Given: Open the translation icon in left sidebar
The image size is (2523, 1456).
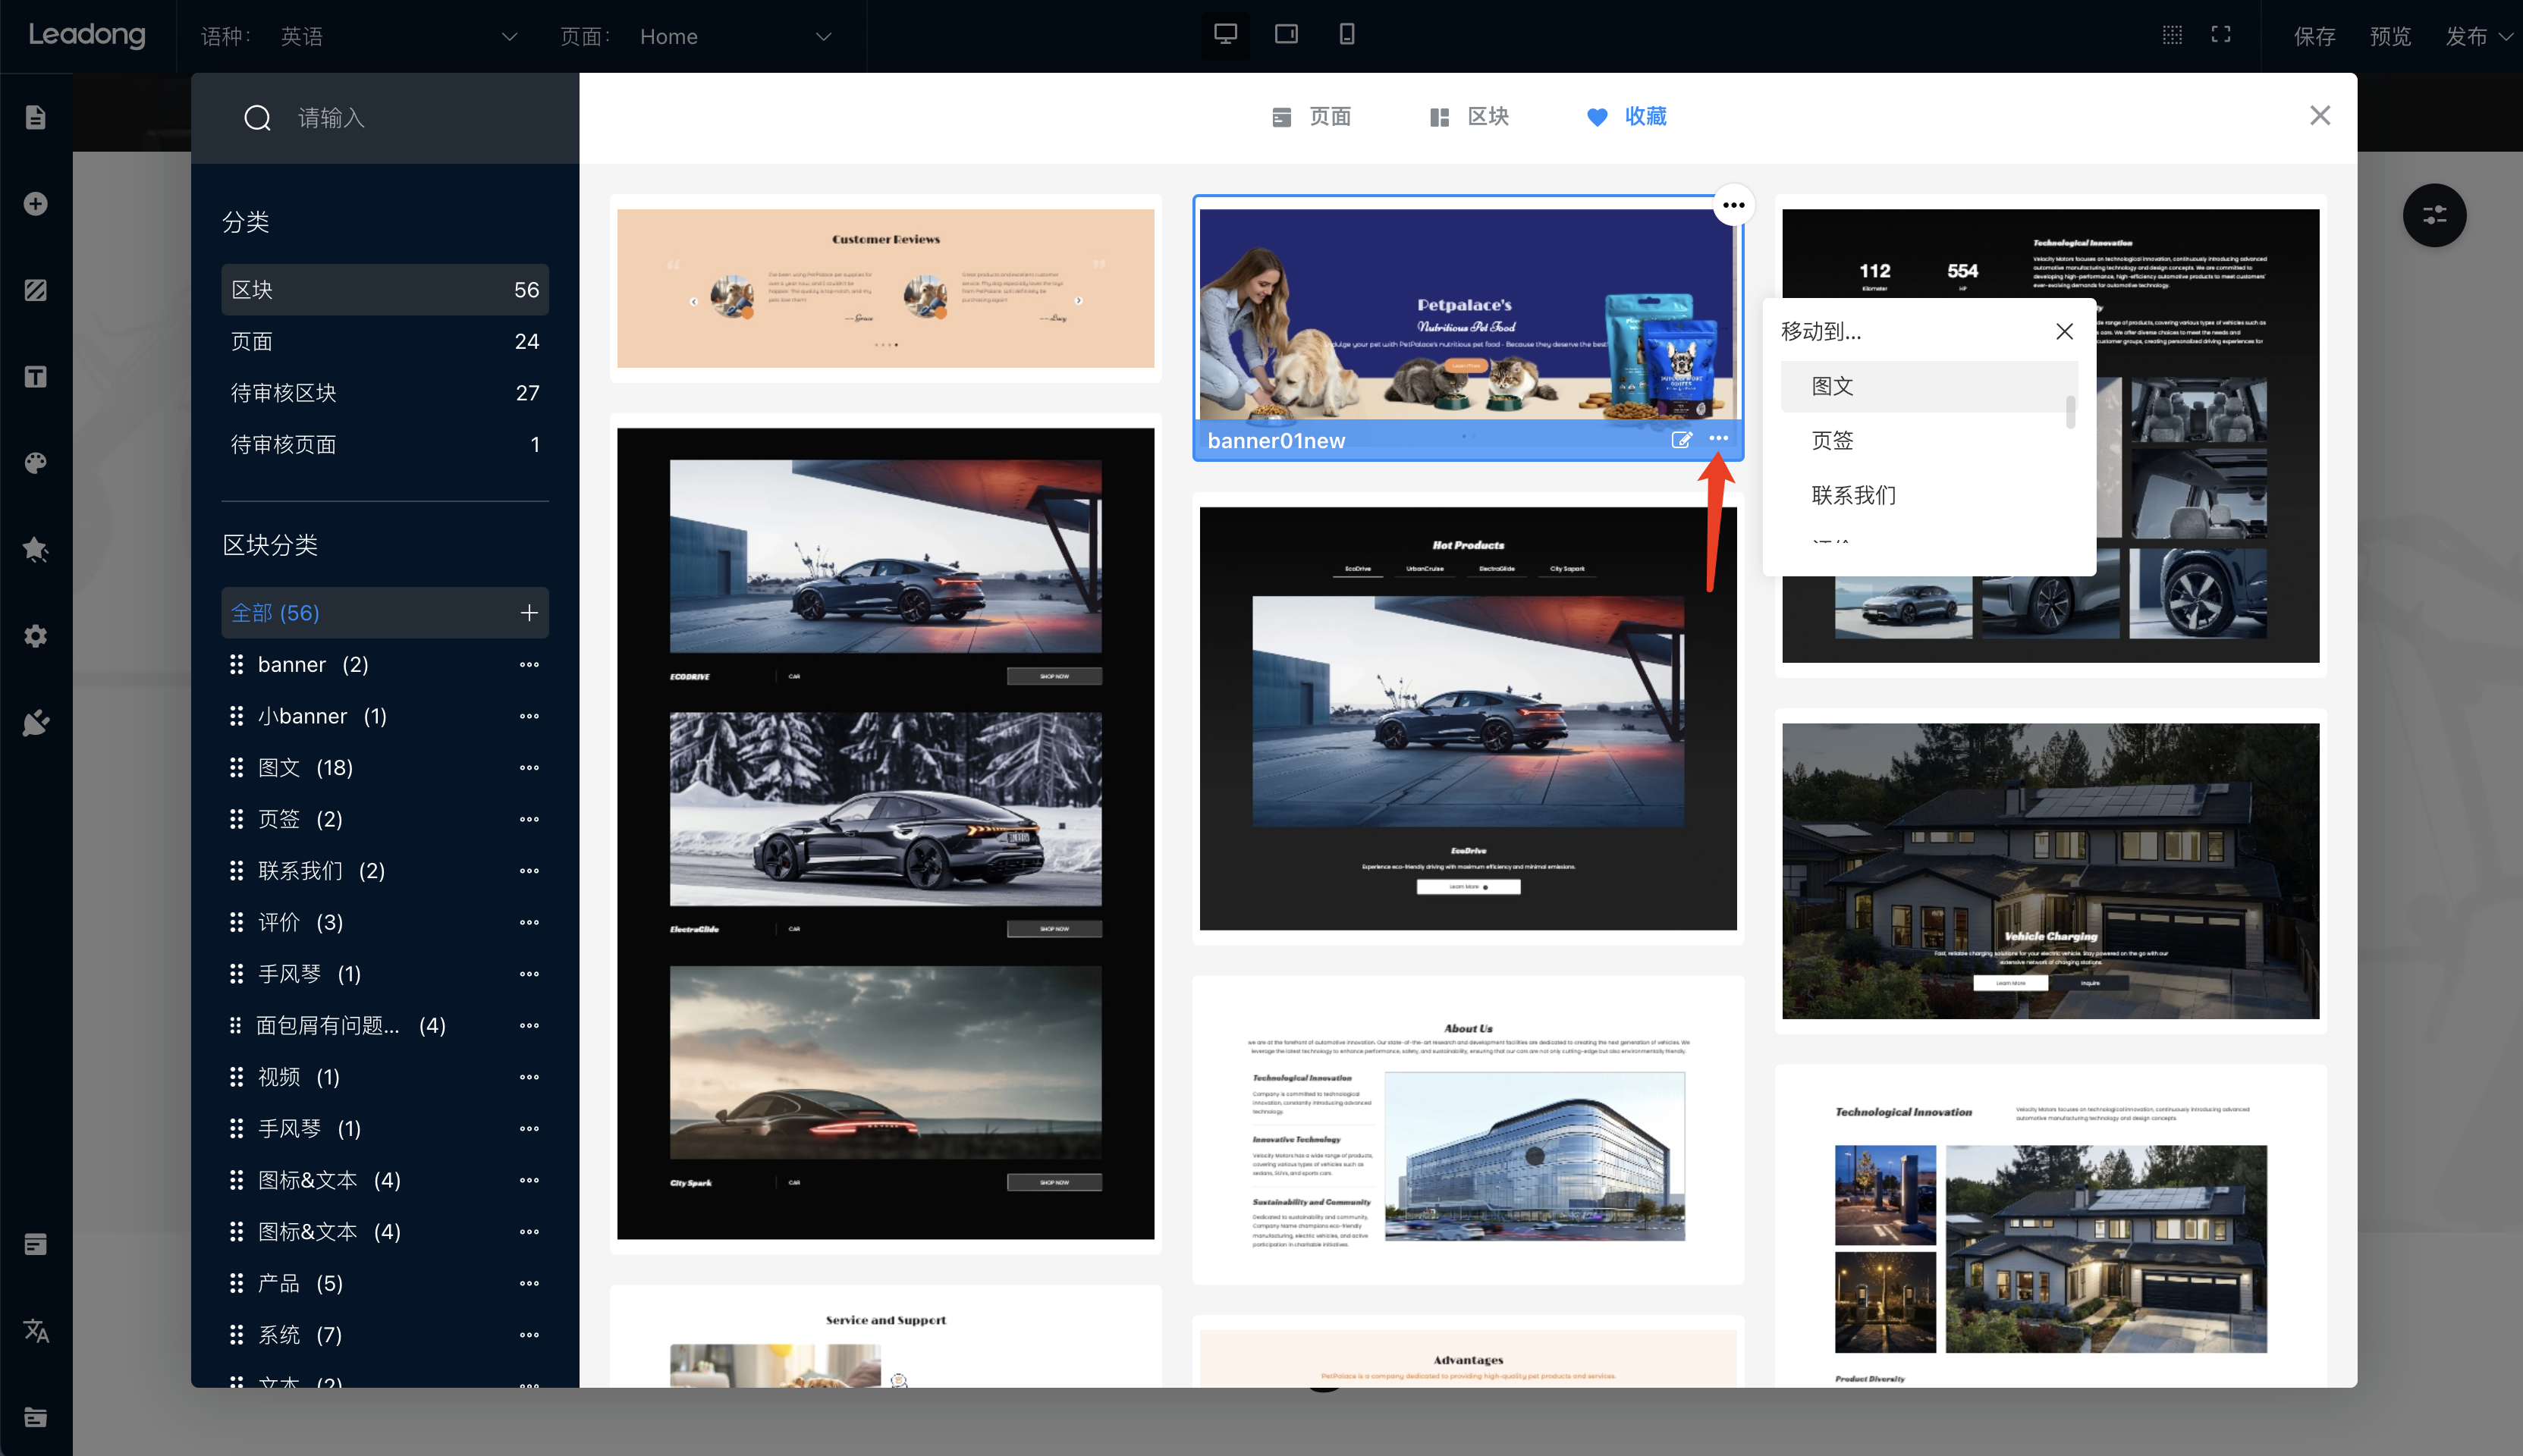Looking at the screenshot, I should [x=36, y=1330].
